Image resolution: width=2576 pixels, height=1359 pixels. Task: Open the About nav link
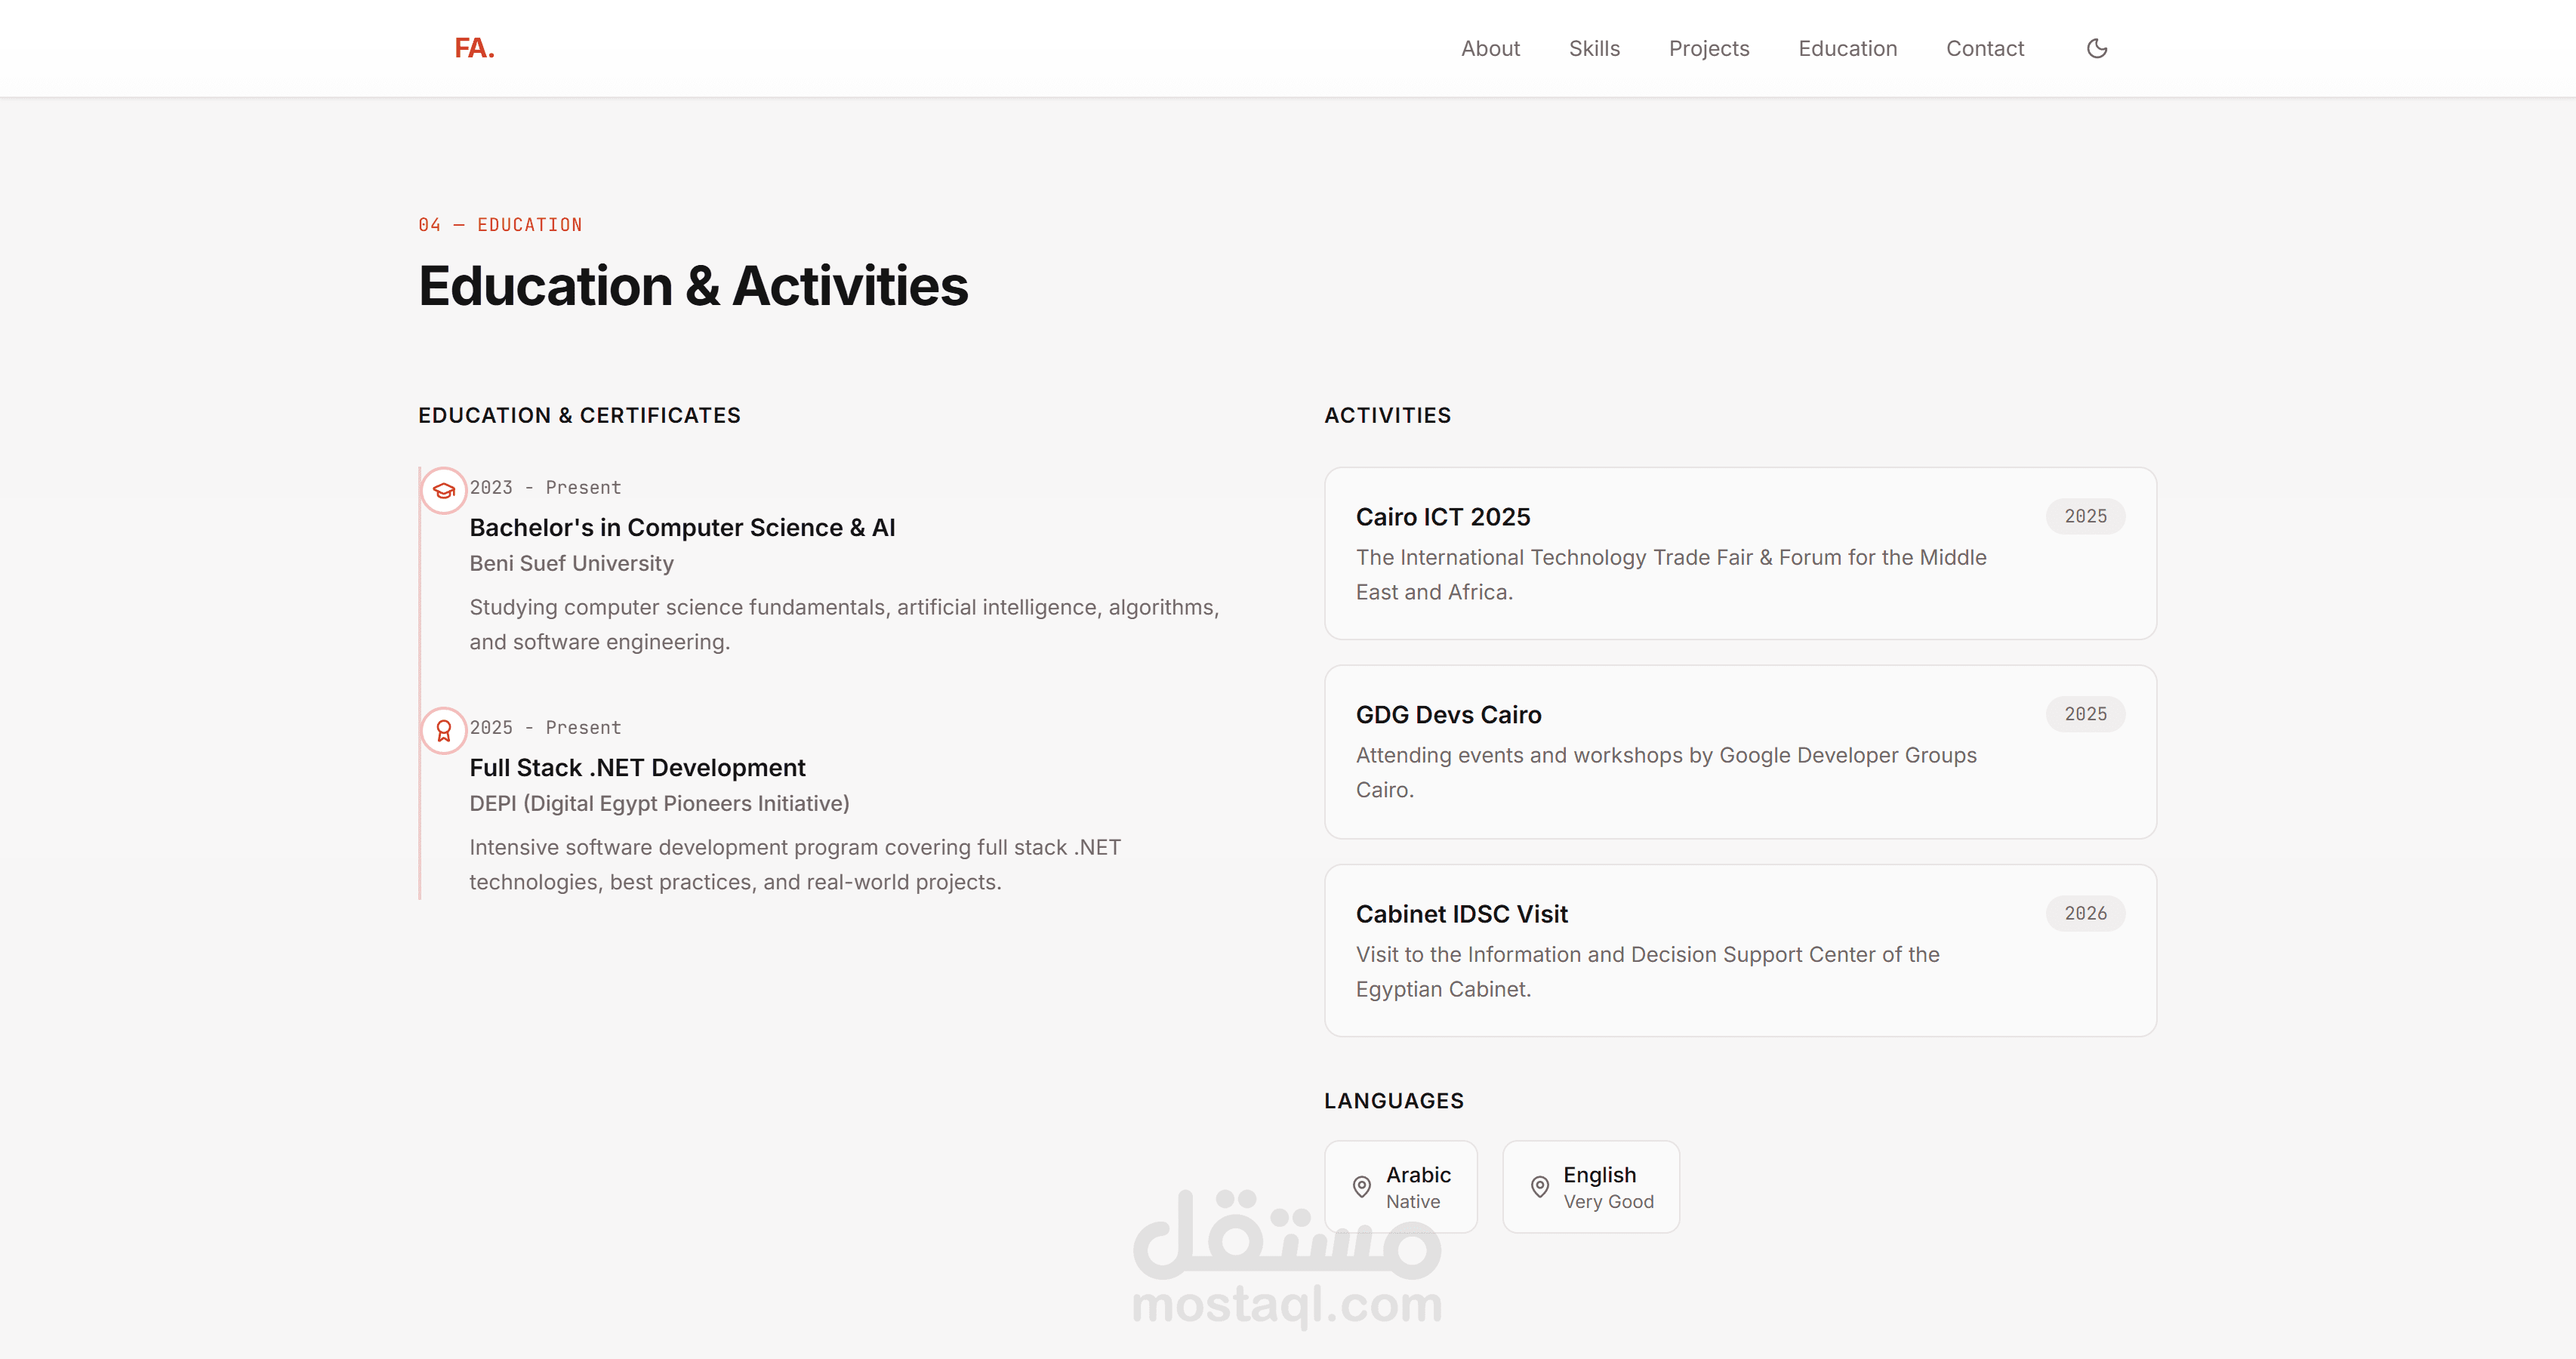(x=1490, y=48)
